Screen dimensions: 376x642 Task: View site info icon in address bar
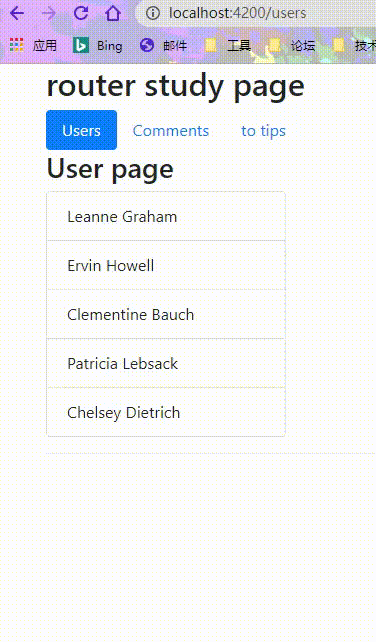point(153,13)
